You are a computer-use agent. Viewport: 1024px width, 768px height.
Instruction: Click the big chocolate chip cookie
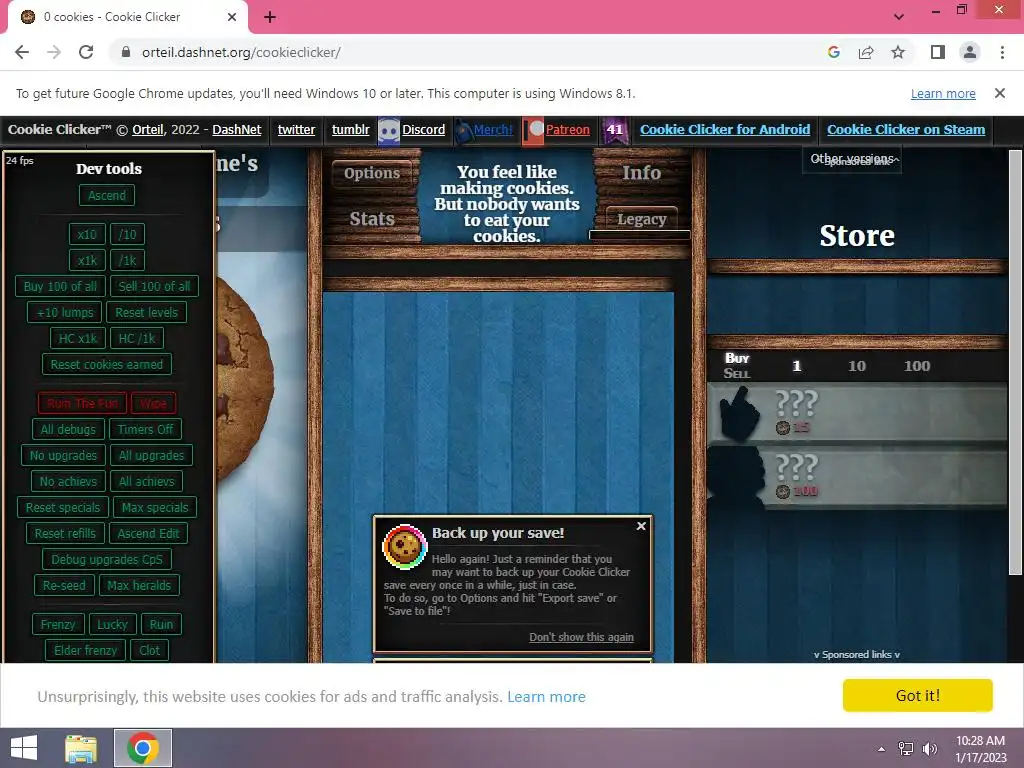[246, 379]
